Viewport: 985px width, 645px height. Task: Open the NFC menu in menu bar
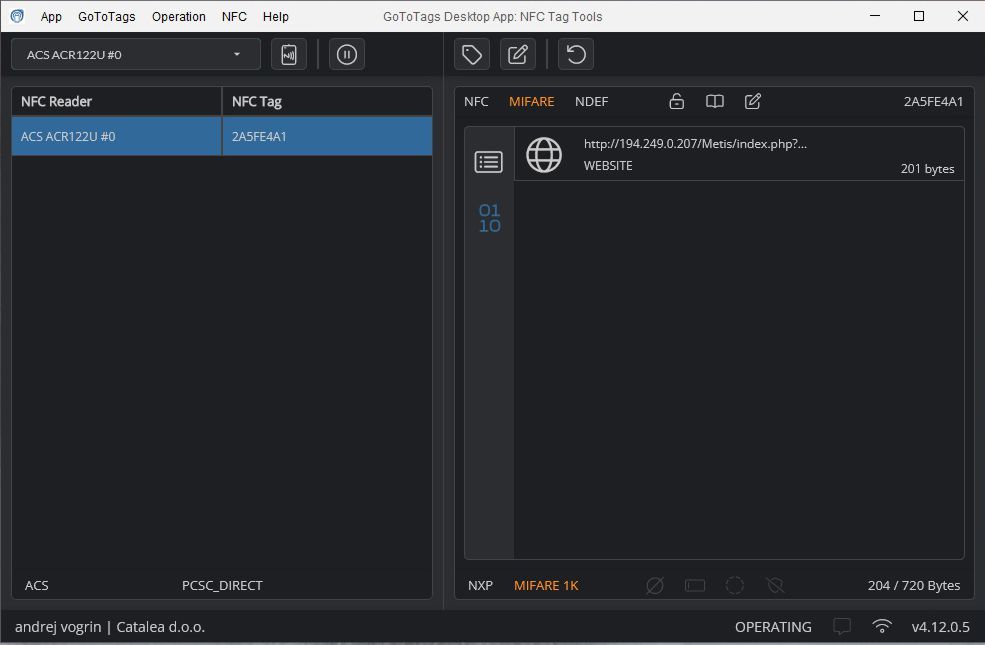click(x=234, y=16)
